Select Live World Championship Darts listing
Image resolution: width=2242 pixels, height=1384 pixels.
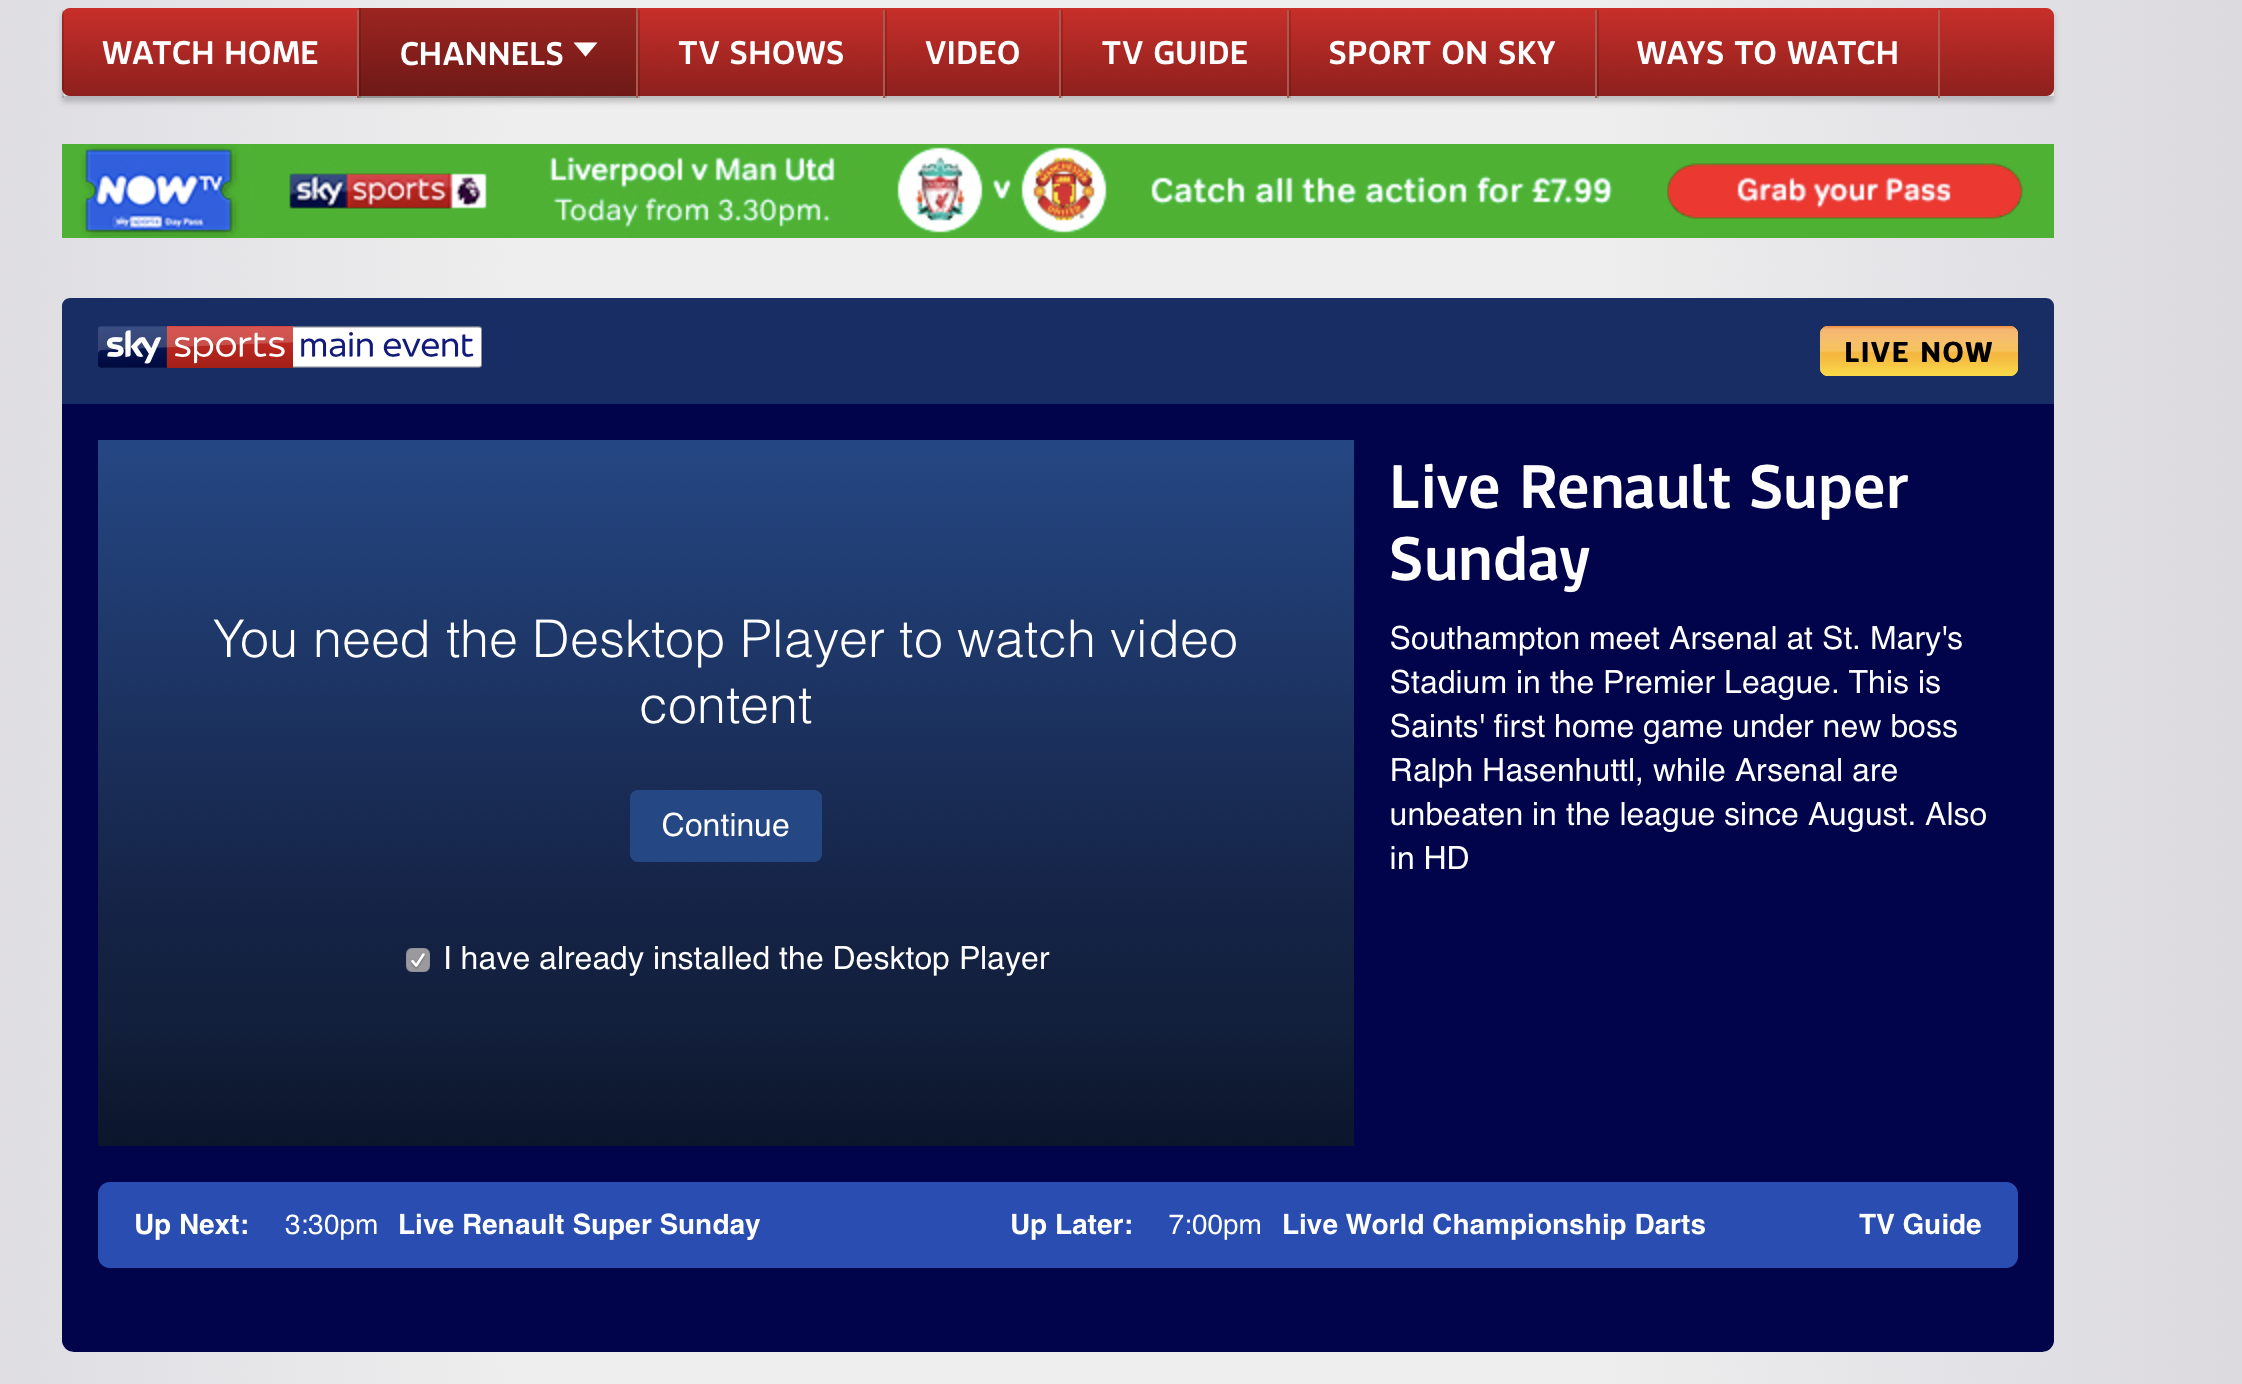tap(1494, 1225)
